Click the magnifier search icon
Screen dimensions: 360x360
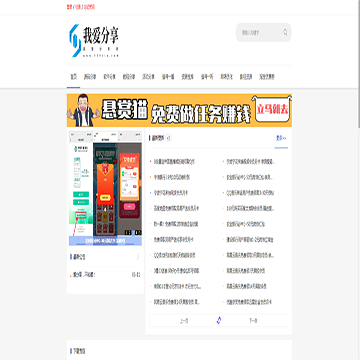285,32
